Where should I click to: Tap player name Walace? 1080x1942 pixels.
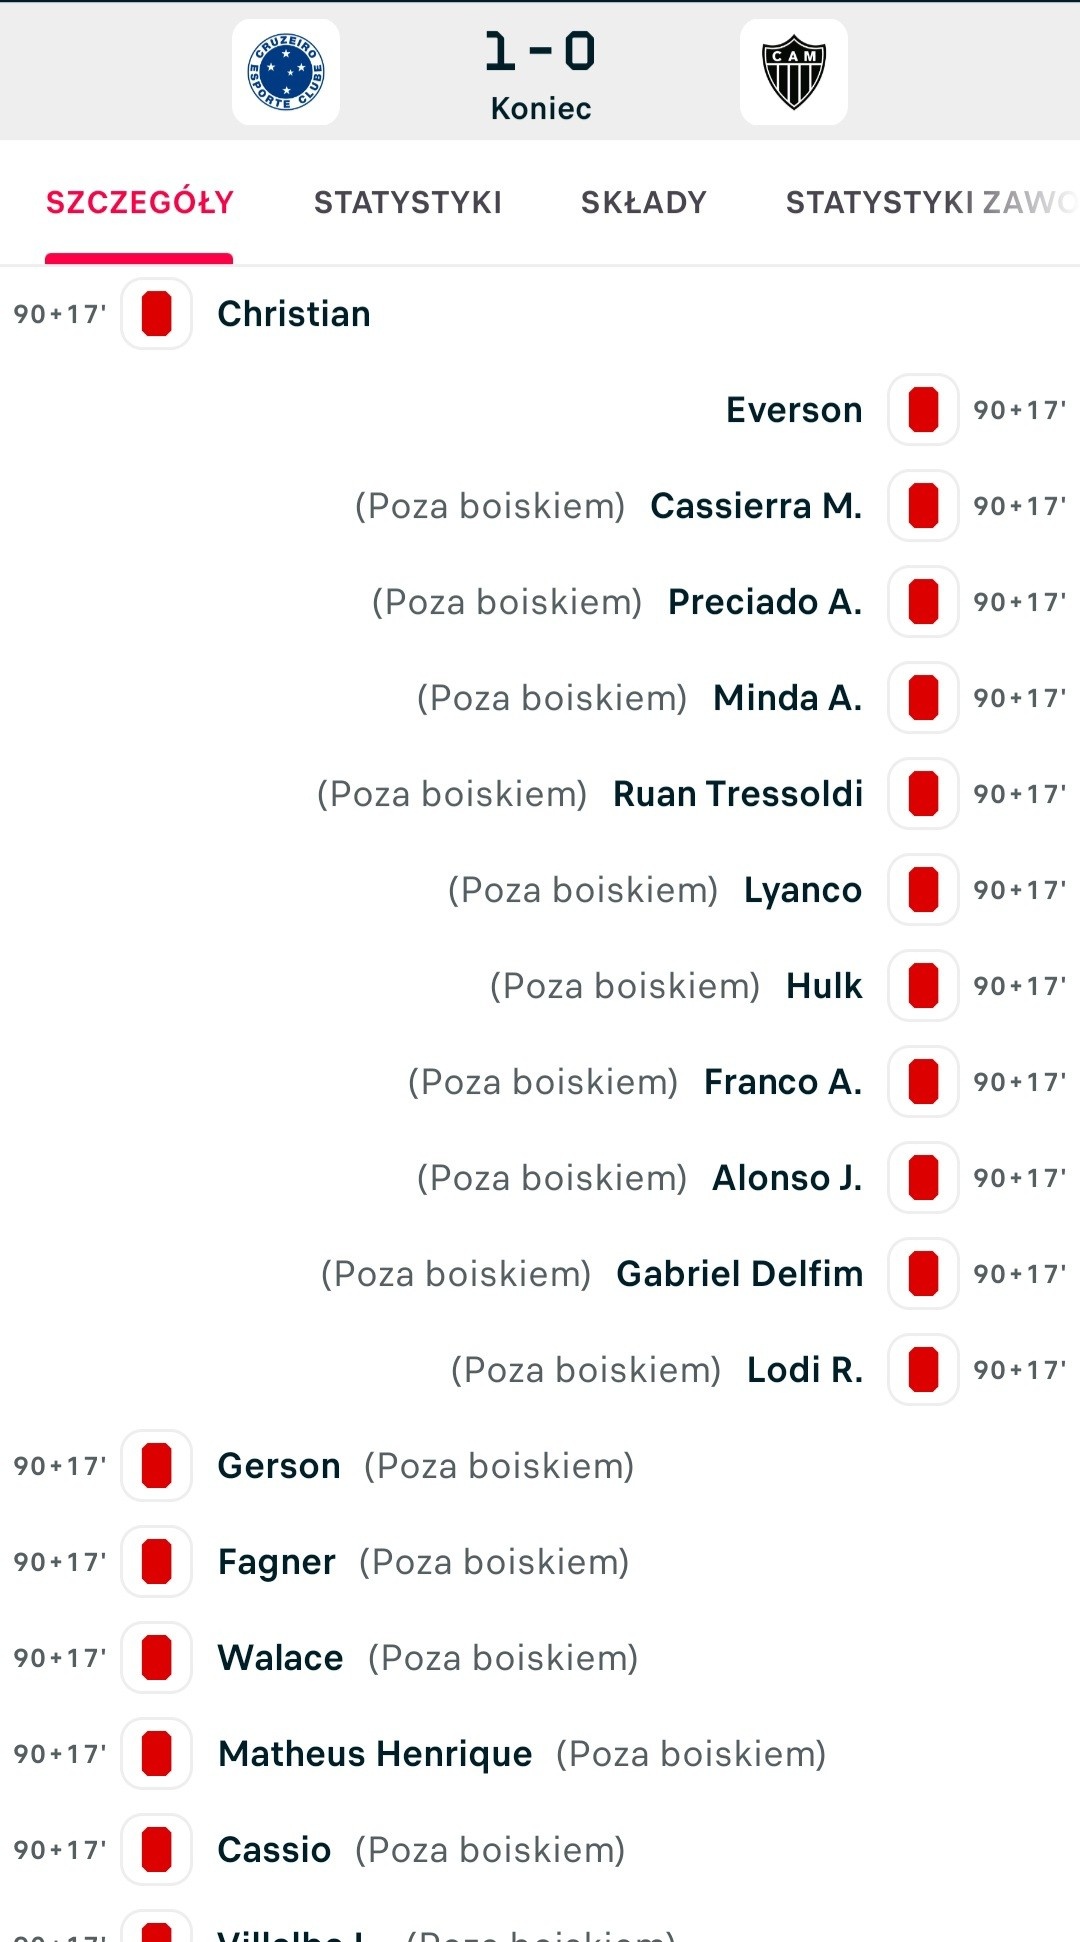280,1658
